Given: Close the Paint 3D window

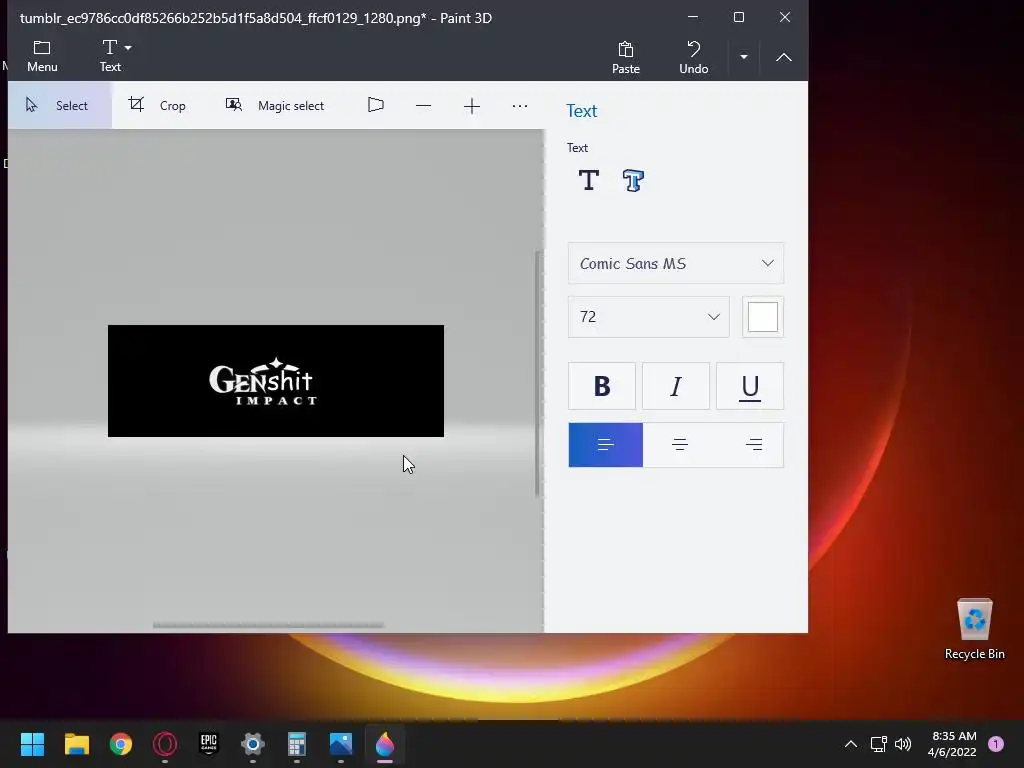Looking at the screenshot, I should 785,17.
